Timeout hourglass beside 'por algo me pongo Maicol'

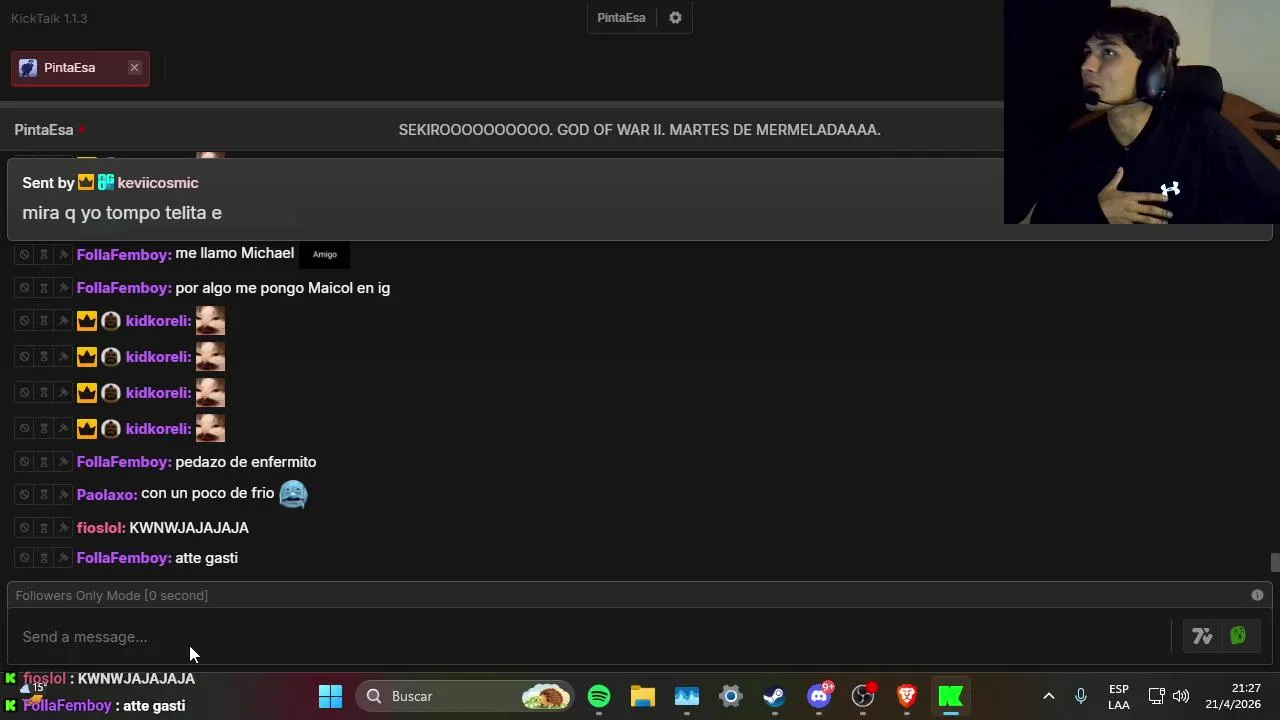tap(43, 288)
